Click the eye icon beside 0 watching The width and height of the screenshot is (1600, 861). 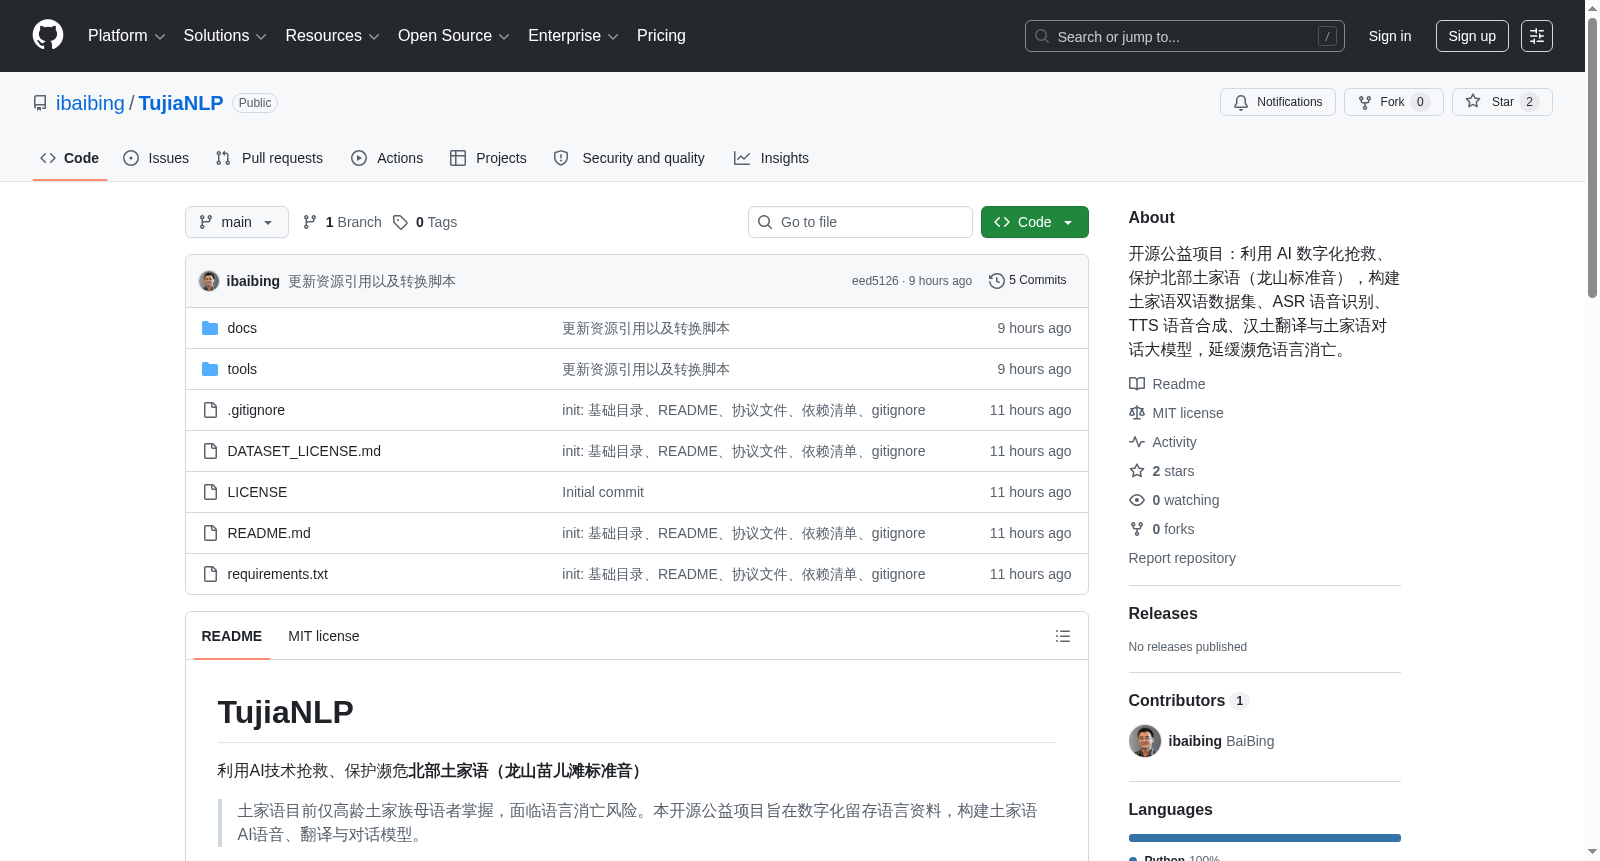point(1137,500)
